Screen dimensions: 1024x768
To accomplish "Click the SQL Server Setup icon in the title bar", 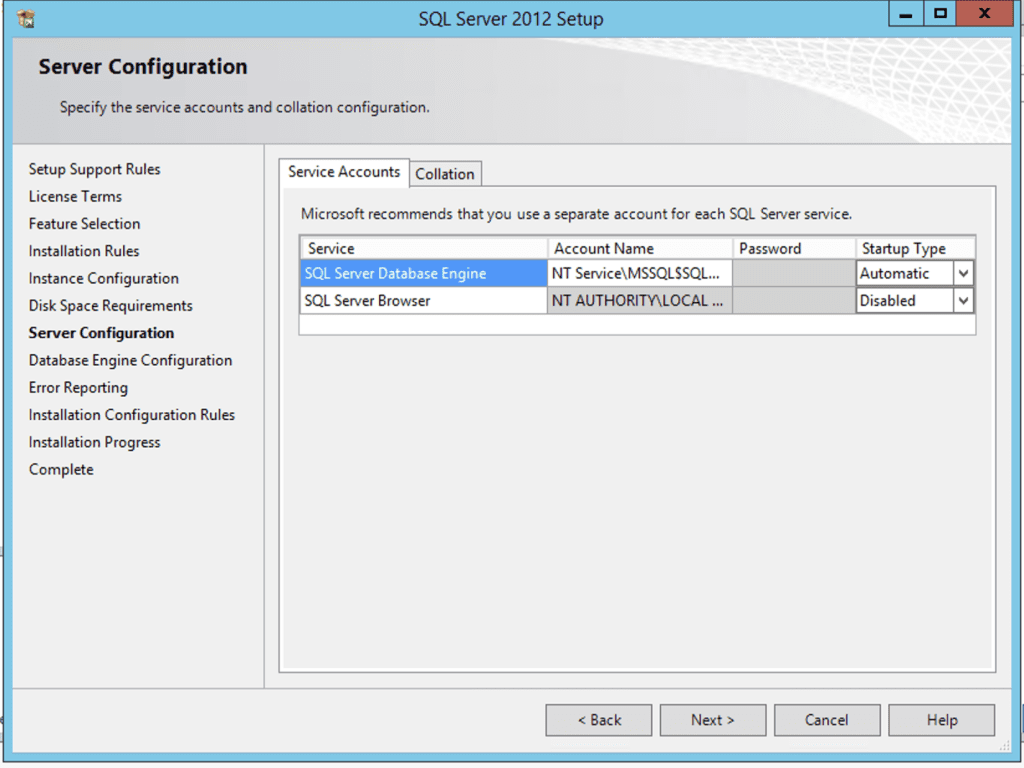I will click(x=26, y=16).
